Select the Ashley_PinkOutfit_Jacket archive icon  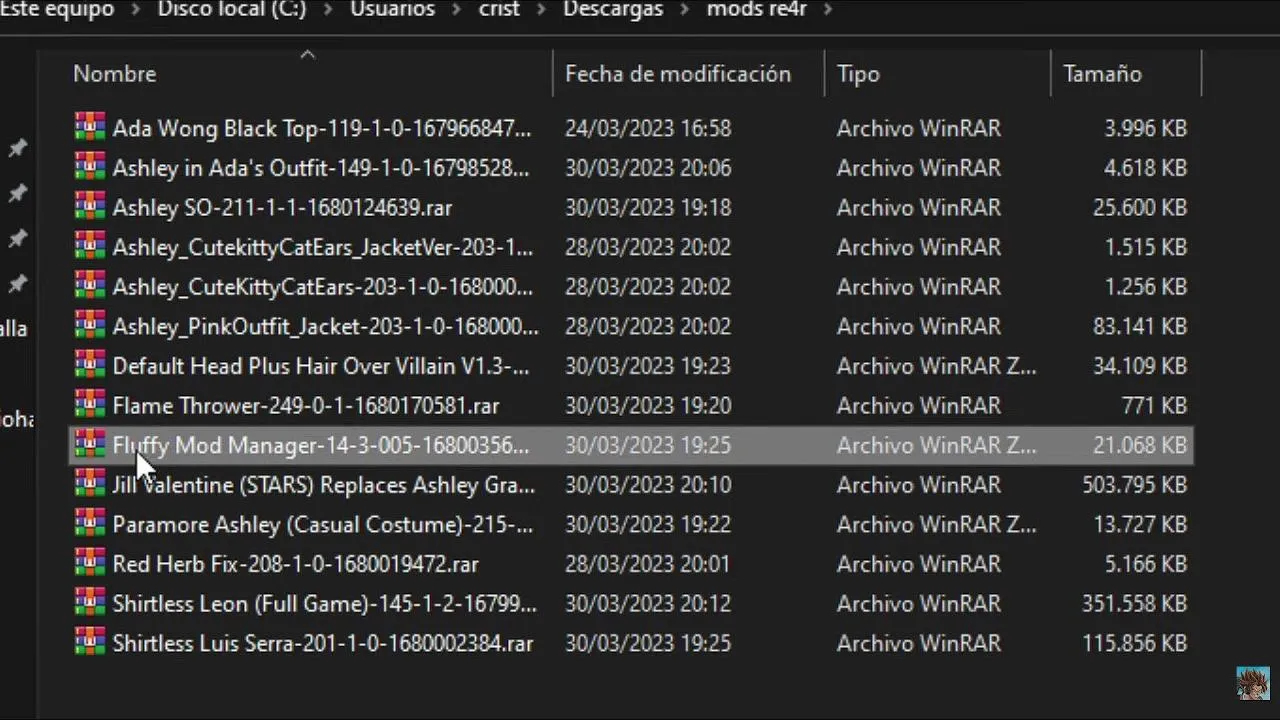click(89, 326)
